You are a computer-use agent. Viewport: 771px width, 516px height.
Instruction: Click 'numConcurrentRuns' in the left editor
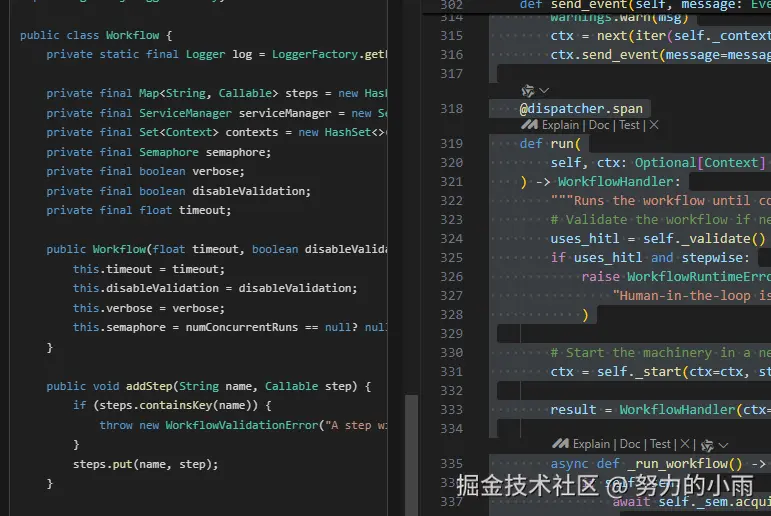click(241, 328)
